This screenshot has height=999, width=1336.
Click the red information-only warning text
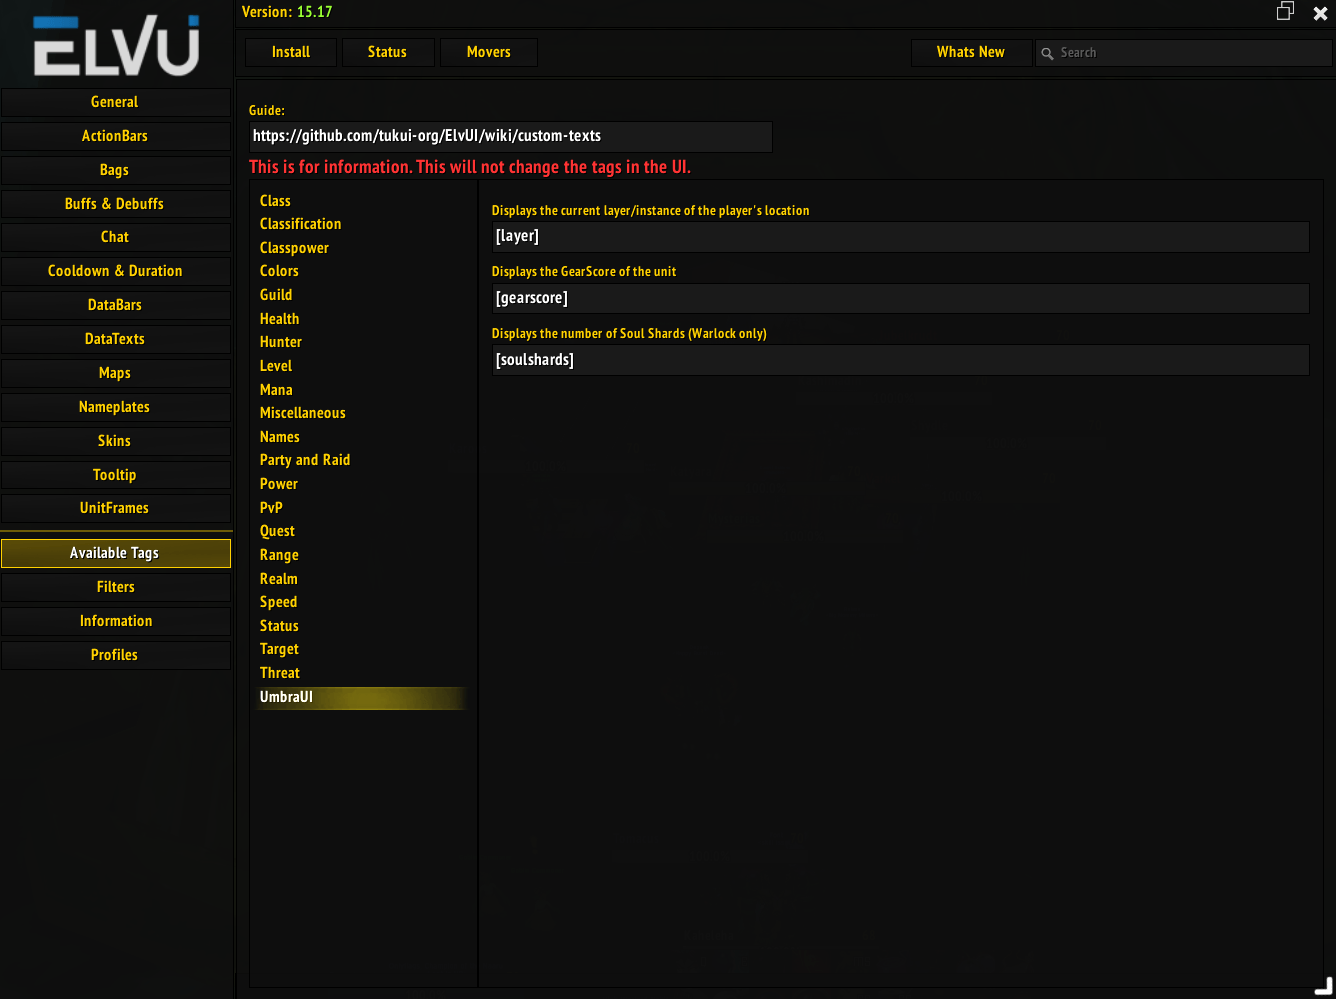pyautogui.click(x=470, y=167)
